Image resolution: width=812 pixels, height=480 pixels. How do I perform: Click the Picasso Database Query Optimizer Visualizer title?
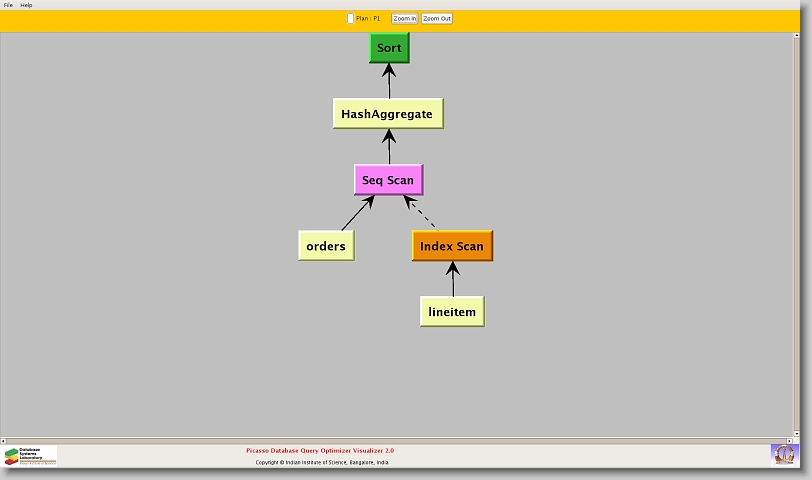[320, 451]
